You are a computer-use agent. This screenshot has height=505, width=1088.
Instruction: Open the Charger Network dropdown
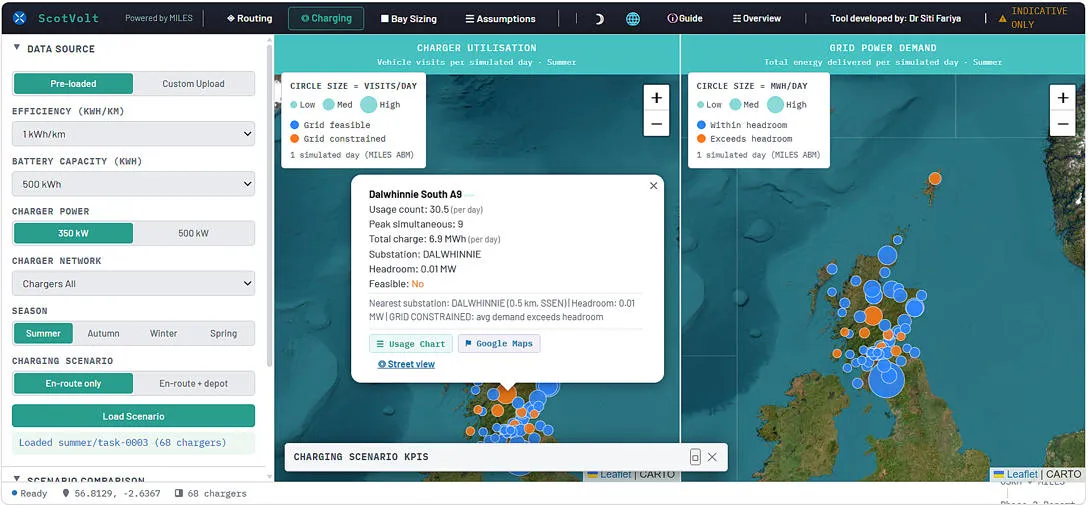click(x=133, y=284)
